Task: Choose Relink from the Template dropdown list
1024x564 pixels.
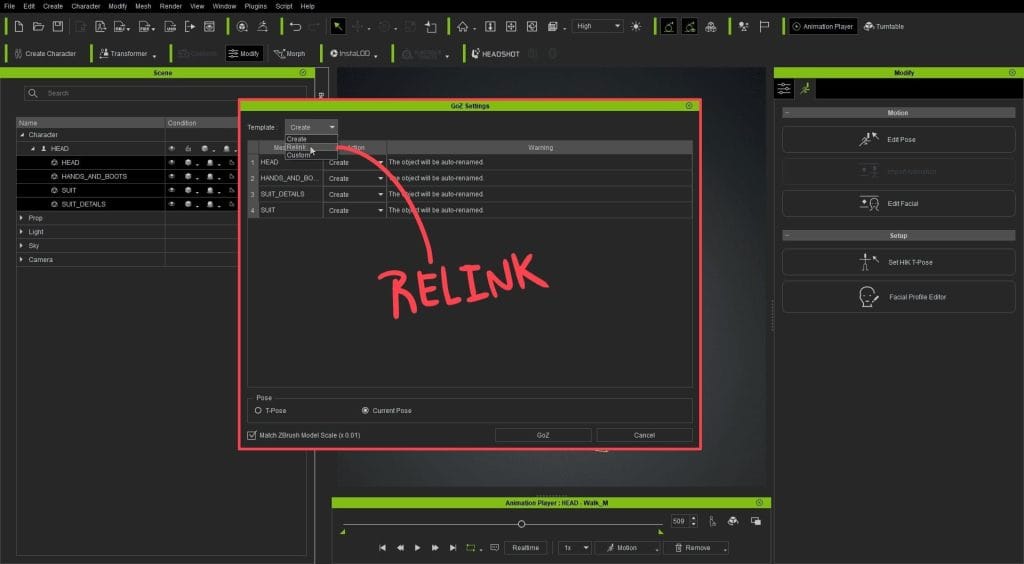Action: tap(297, 147)
